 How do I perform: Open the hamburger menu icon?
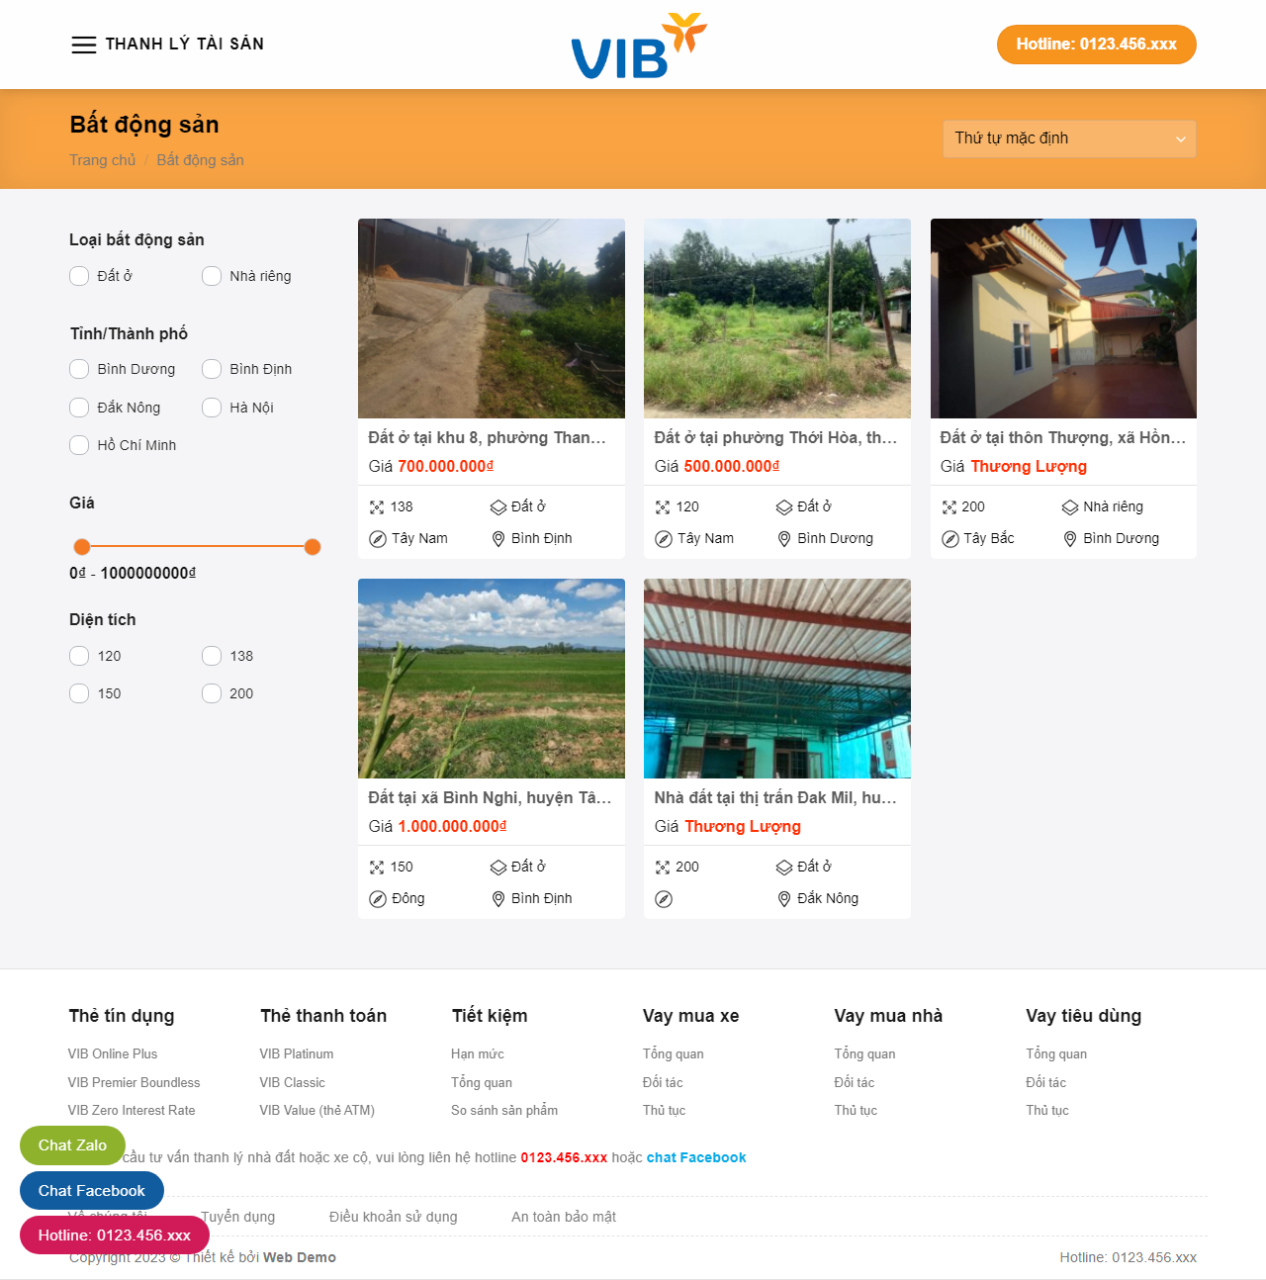84,45
